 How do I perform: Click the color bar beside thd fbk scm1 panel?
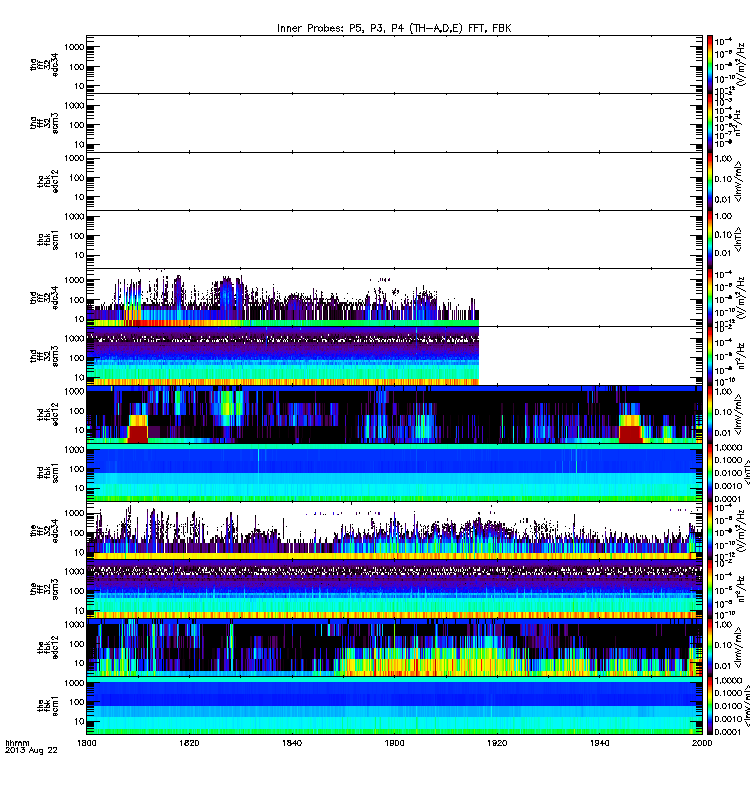point(710,472)
